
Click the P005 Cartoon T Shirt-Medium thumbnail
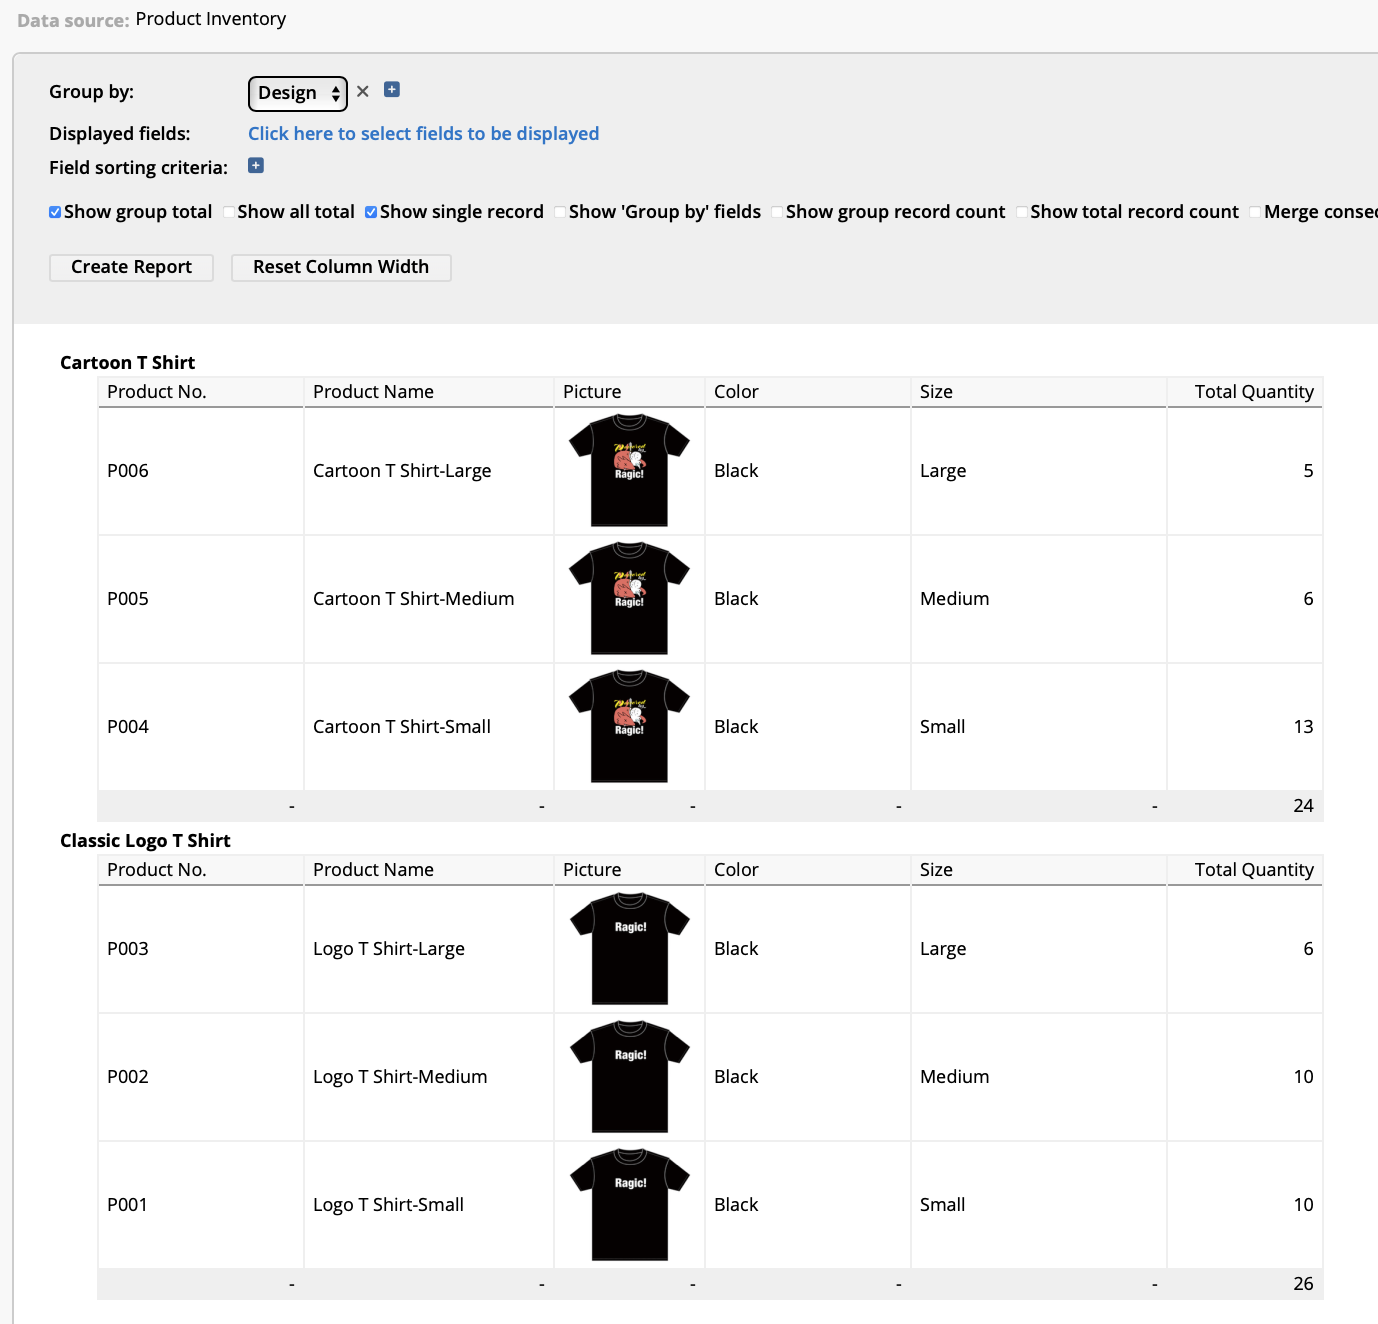pos(629,598)
